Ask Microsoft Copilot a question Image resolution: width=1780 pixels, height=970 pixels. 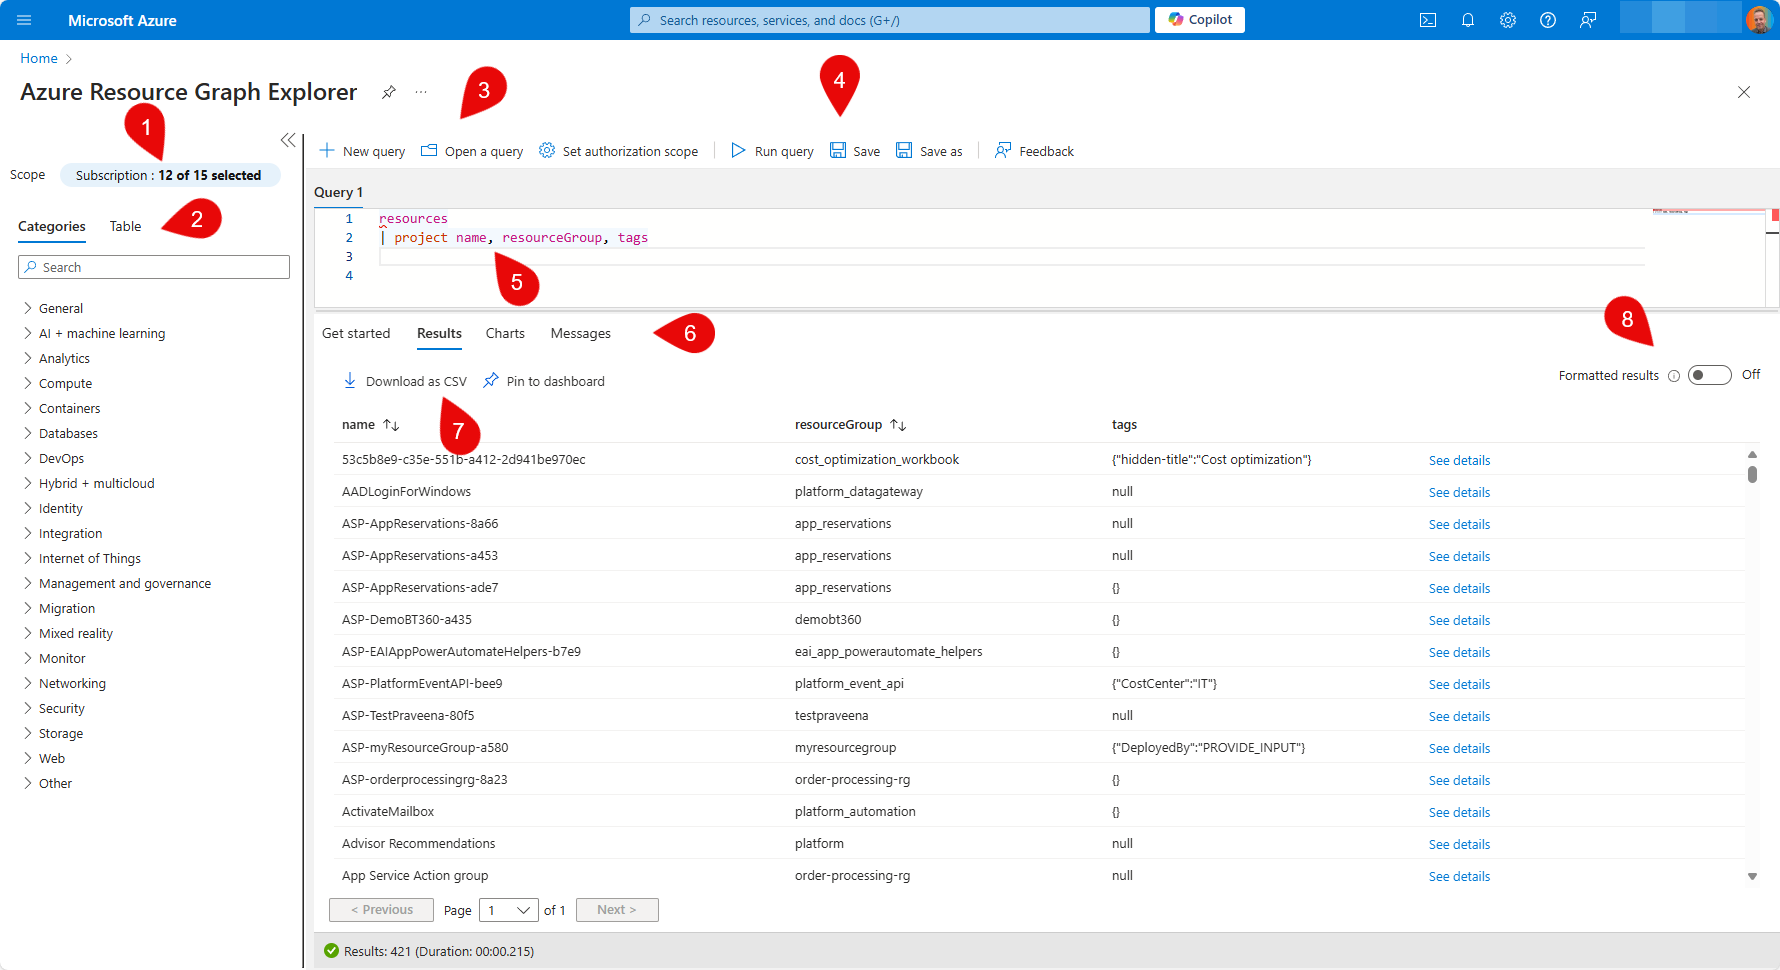(1199, 19)
